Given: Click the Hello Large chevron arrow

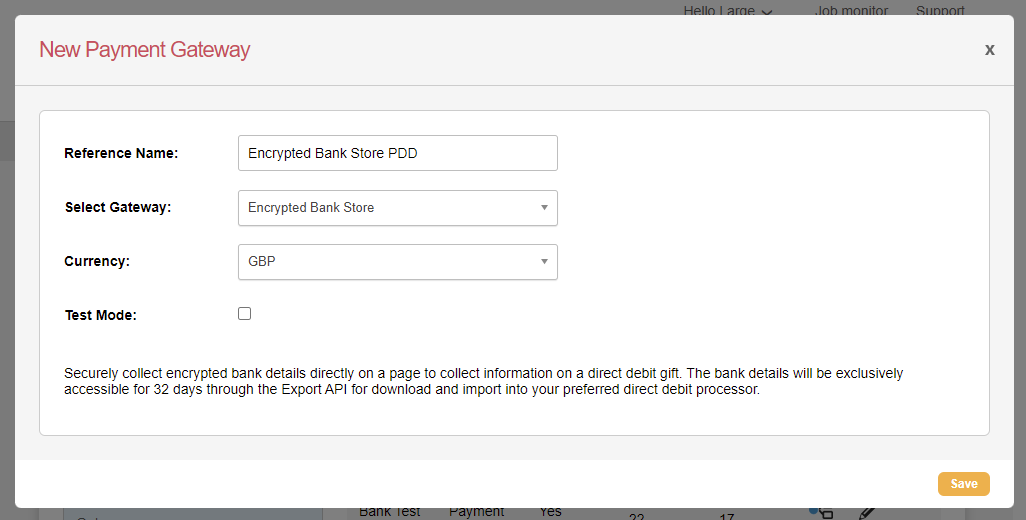Looking at the screenshot, I should [x=767, y=12].
